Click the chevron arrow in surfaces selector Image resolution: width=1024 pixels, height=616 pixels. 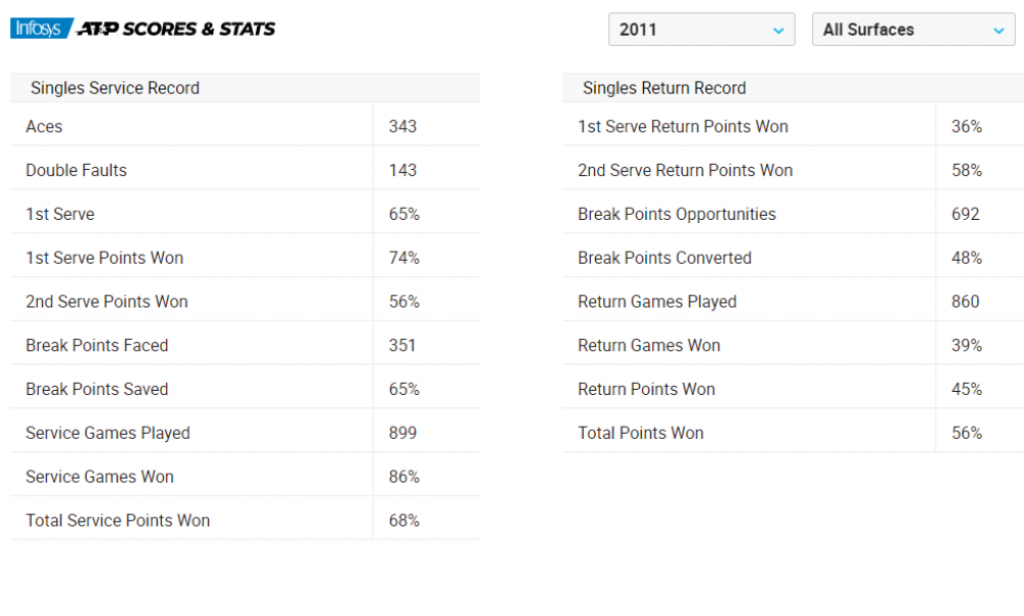coord(998,31)
